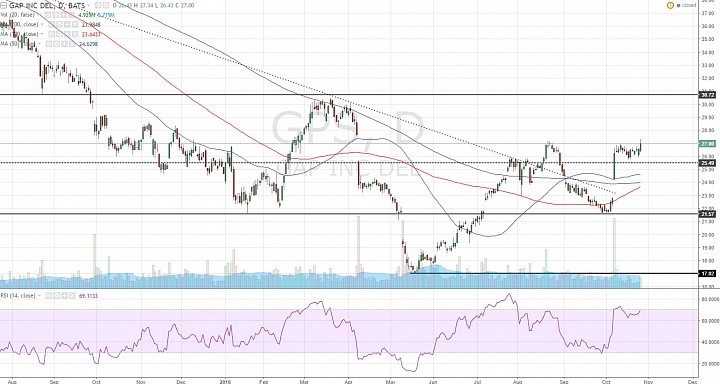
Task: Remove the Vol indicator with its X icon
Action: point(72,15)
